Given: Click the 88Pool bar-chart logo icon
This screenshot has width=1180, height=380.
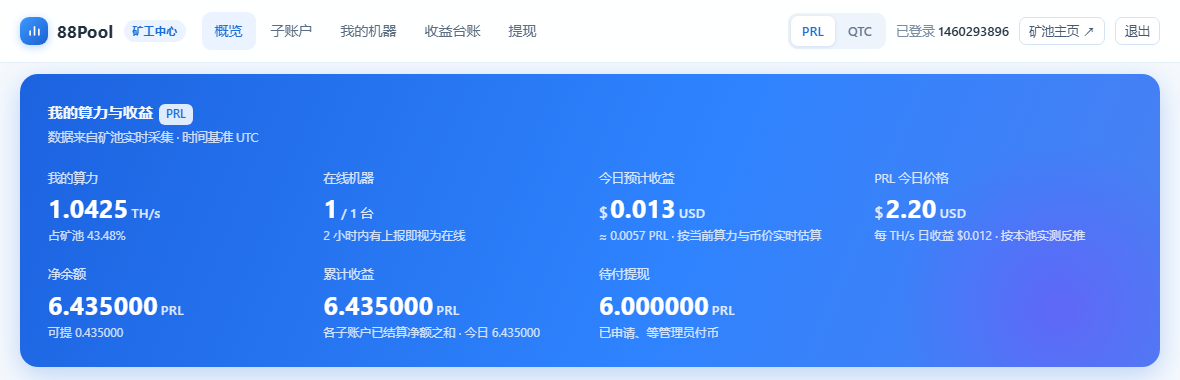Looking at the screenshot, I should pyautogui.click(x=34, y=32).
